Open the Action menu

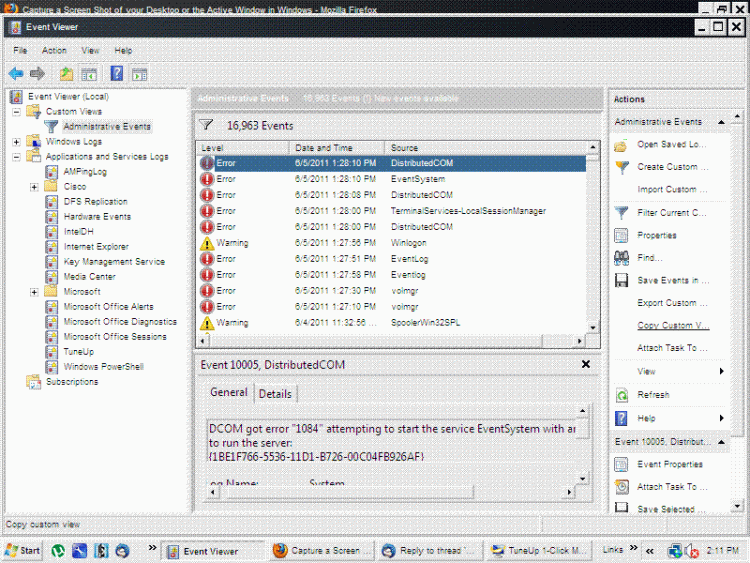[x=54, y=51]
